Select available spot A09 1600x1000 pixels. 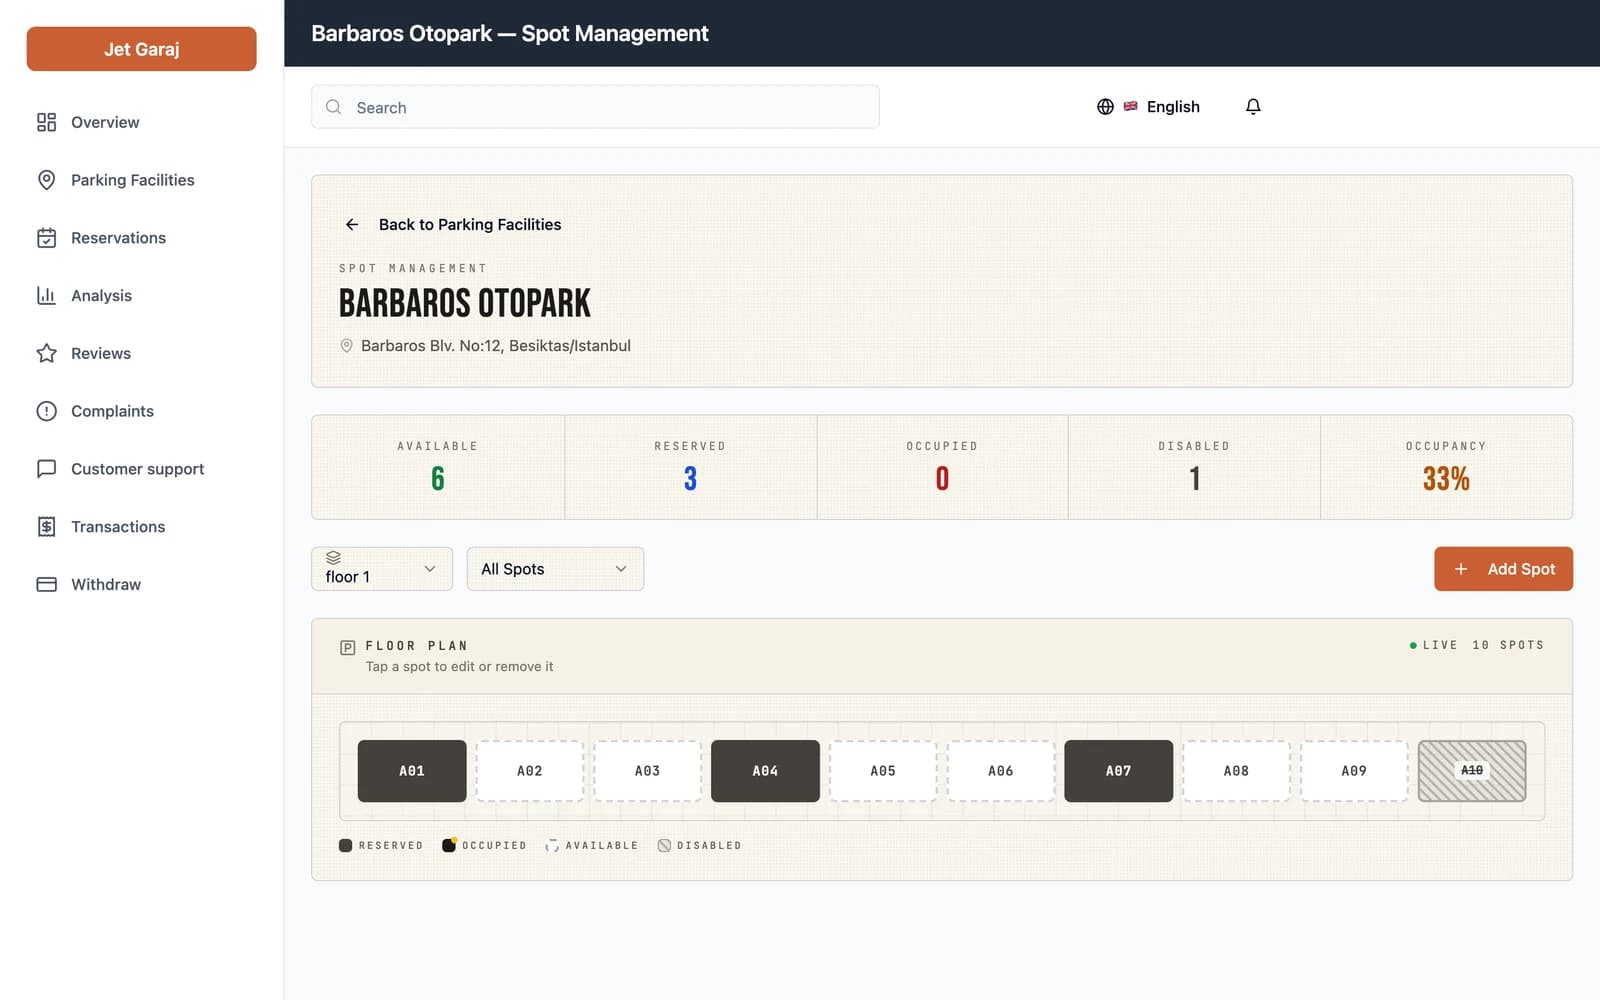(1354, 771)
